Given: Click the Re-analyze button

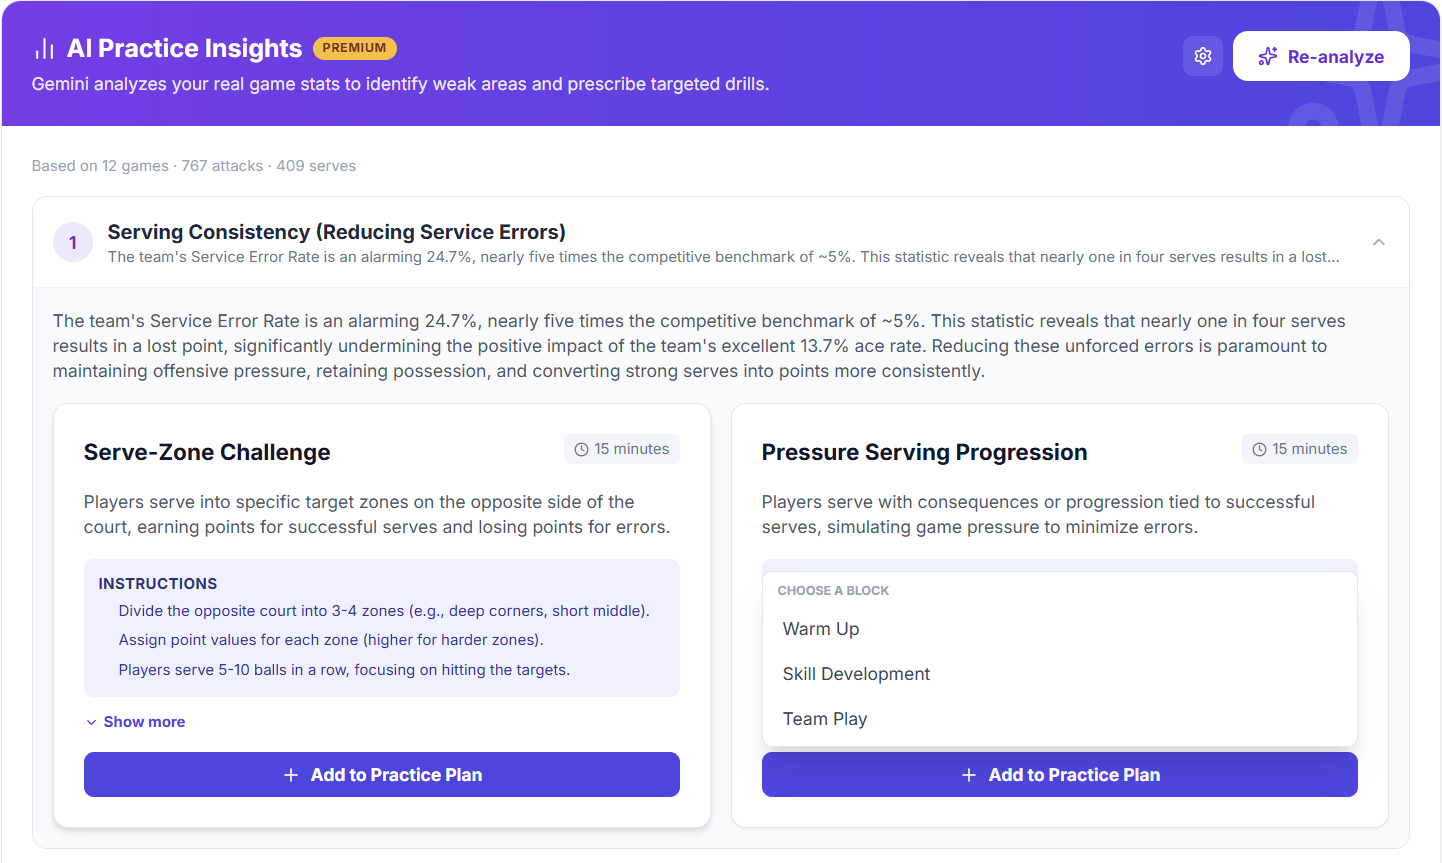Looking at the screenshot, I should [1321, 55].
